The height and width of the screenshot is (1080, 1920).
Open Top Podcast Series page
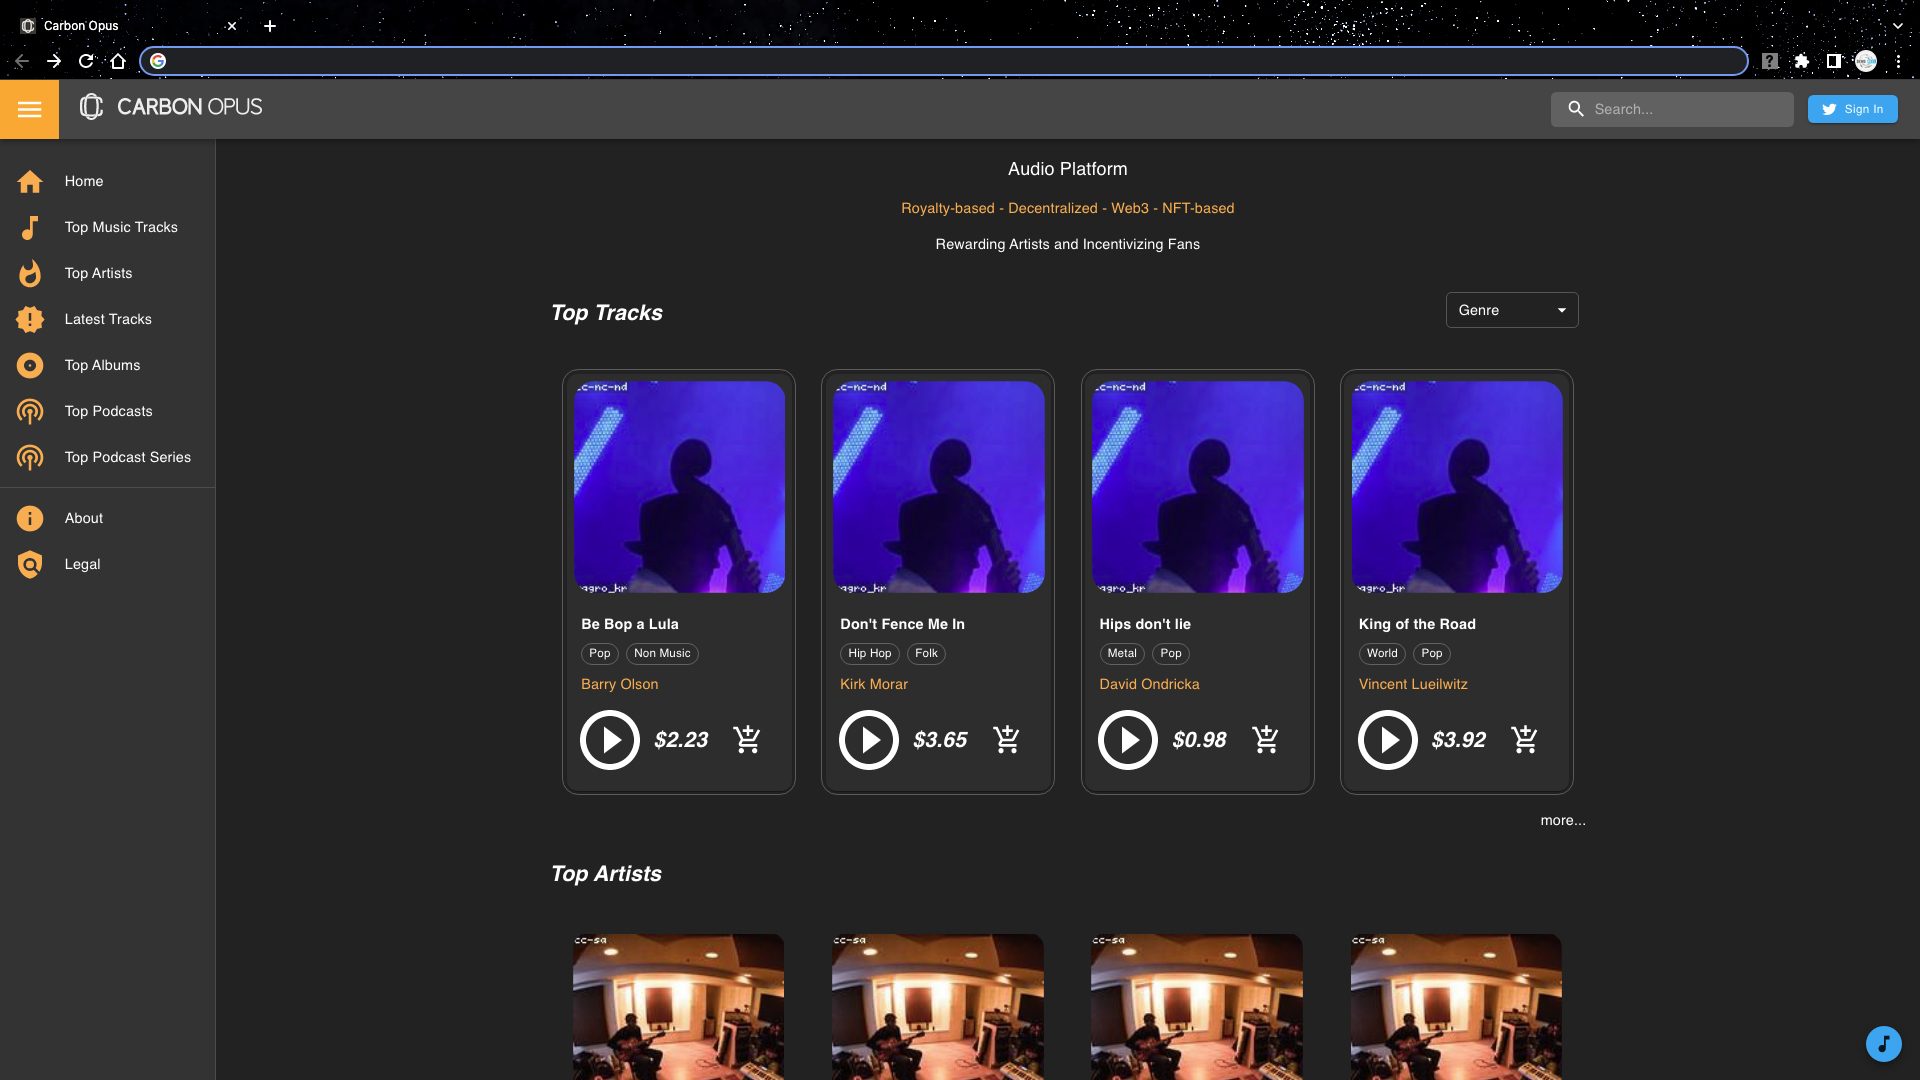tap(127, 457)
